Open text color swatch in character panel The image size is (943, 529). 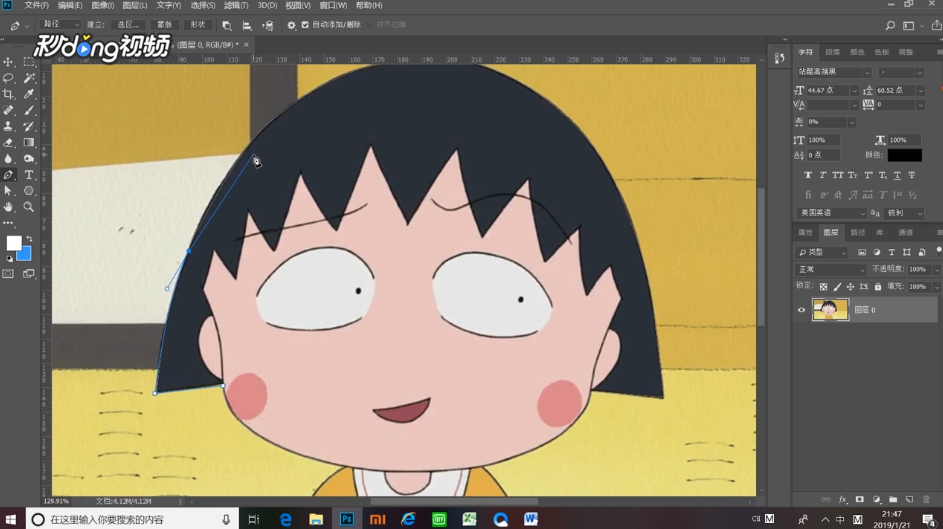click(x=905, y=155)
